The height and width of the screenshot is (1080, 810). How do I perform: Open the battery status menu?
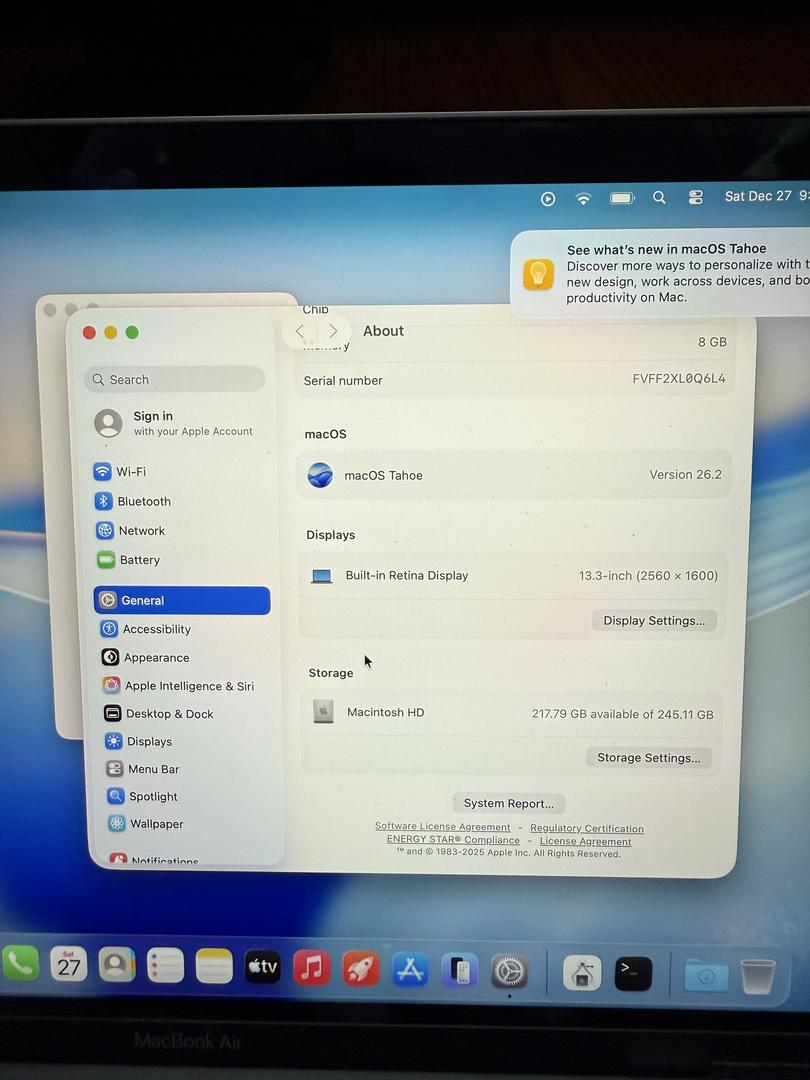622,198
